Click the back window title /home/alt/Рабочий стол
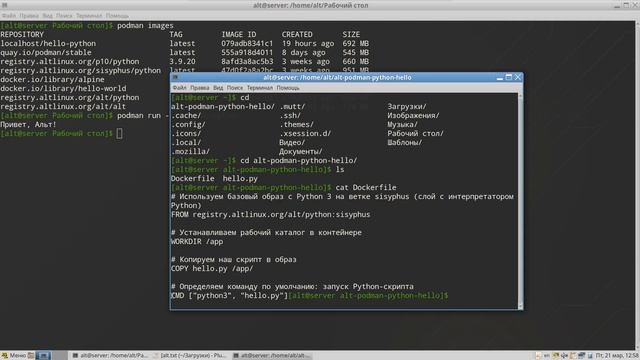This screenshot has height=360, width=640. pyautogui.click(x=311, y=5)
